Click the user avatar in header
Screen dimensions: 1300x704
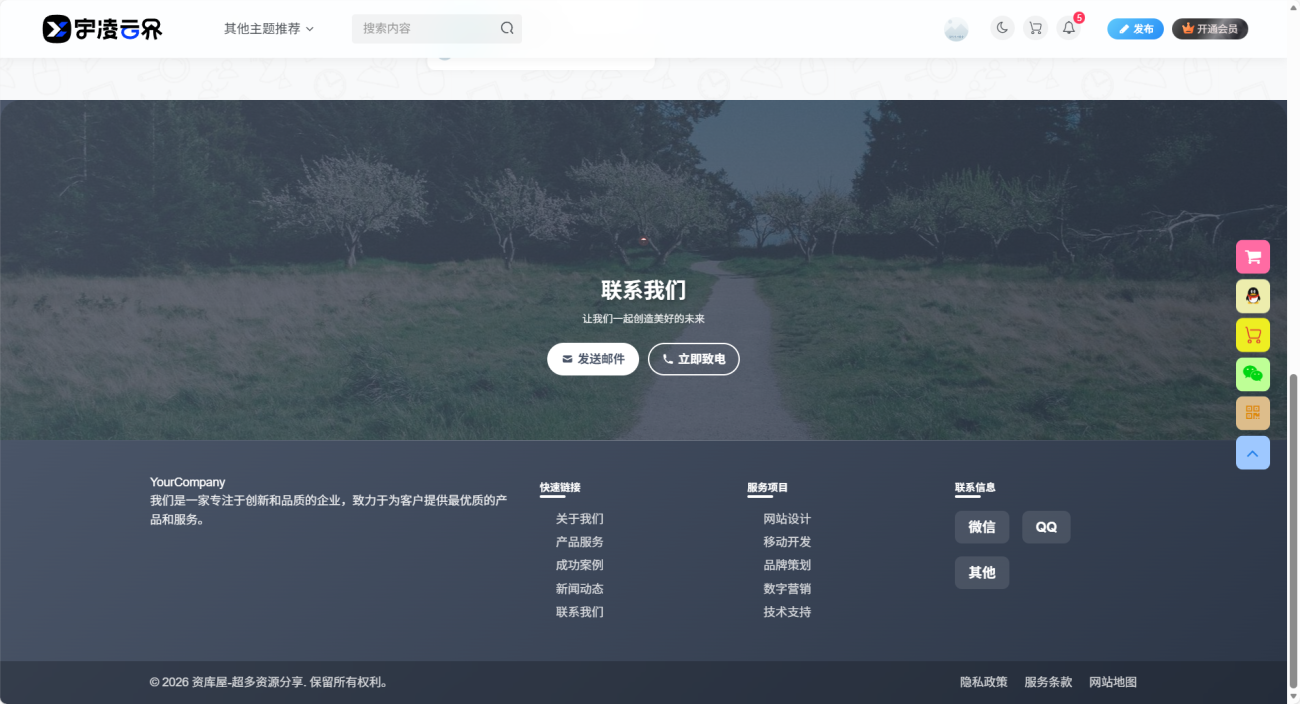tap(956, 29)
